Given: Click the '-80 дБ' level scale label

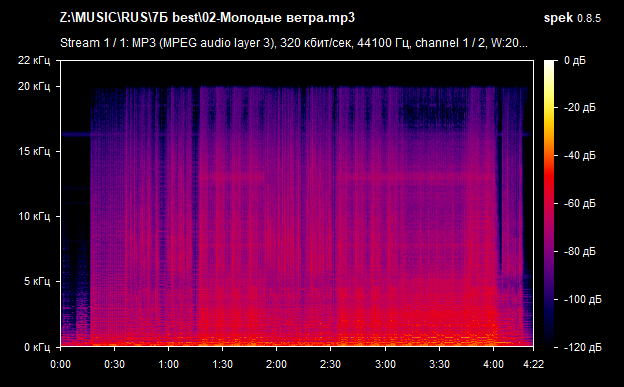Looking at the screenshot, I should click(580, 252).
